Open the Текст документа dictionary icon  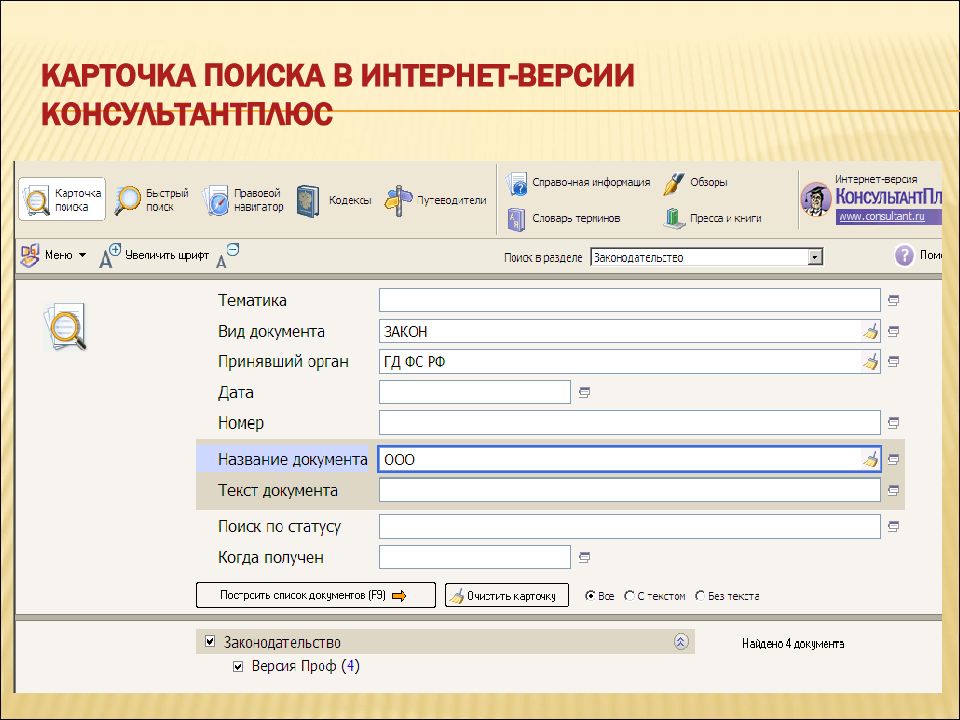click(893, 490)
